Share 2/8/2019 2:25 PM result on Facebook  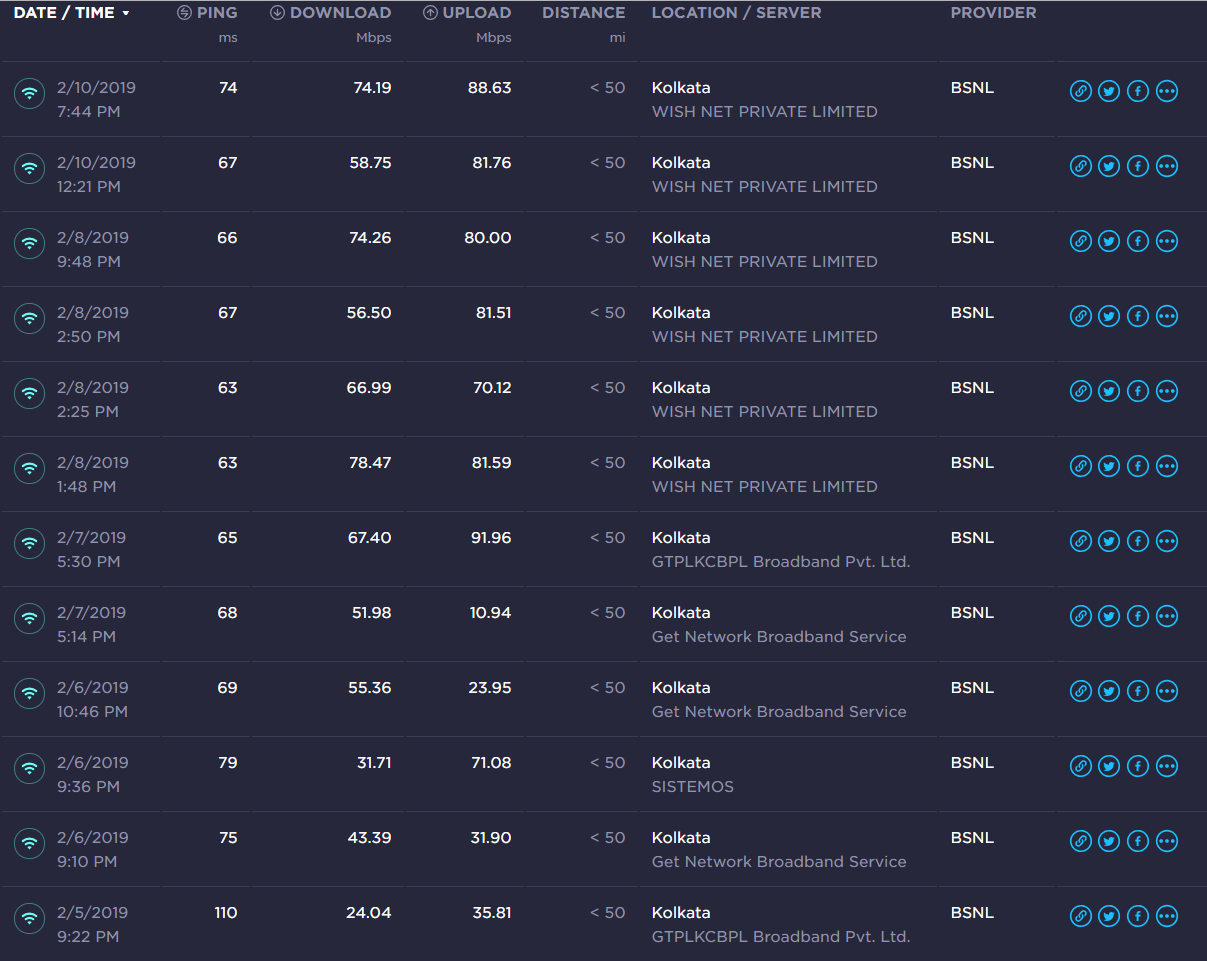1138,391
